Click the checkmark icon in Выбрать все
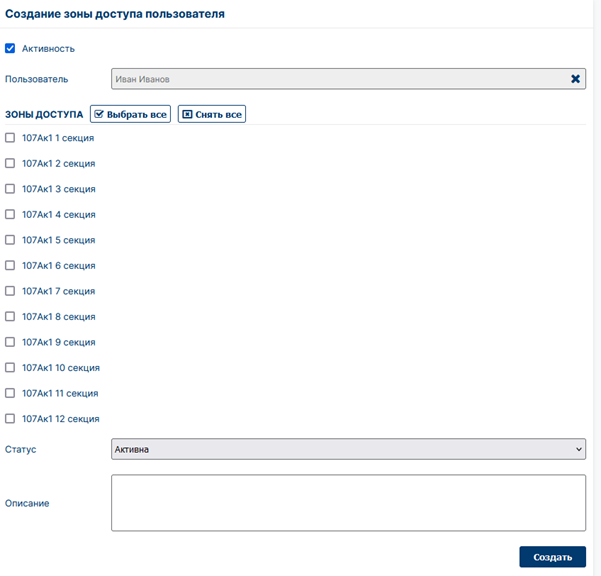Screen dimensions: 601x576 tap(99, 114)
